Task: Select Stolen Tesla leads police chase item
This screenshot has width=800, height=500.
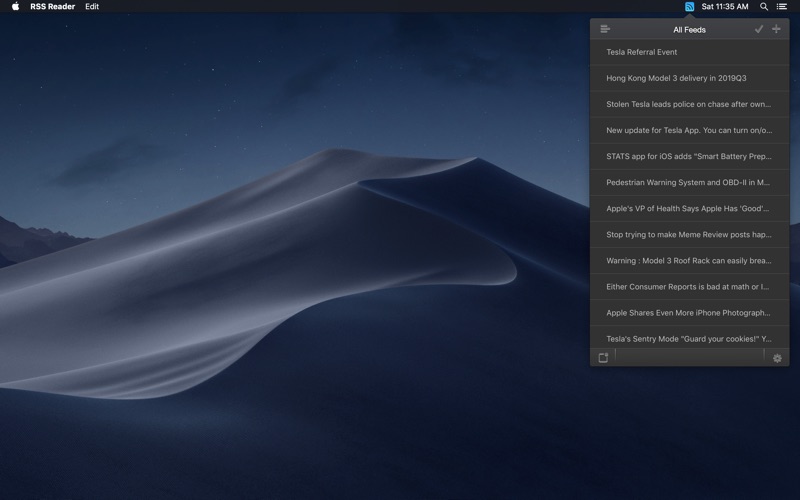Action: pos(689,104)
